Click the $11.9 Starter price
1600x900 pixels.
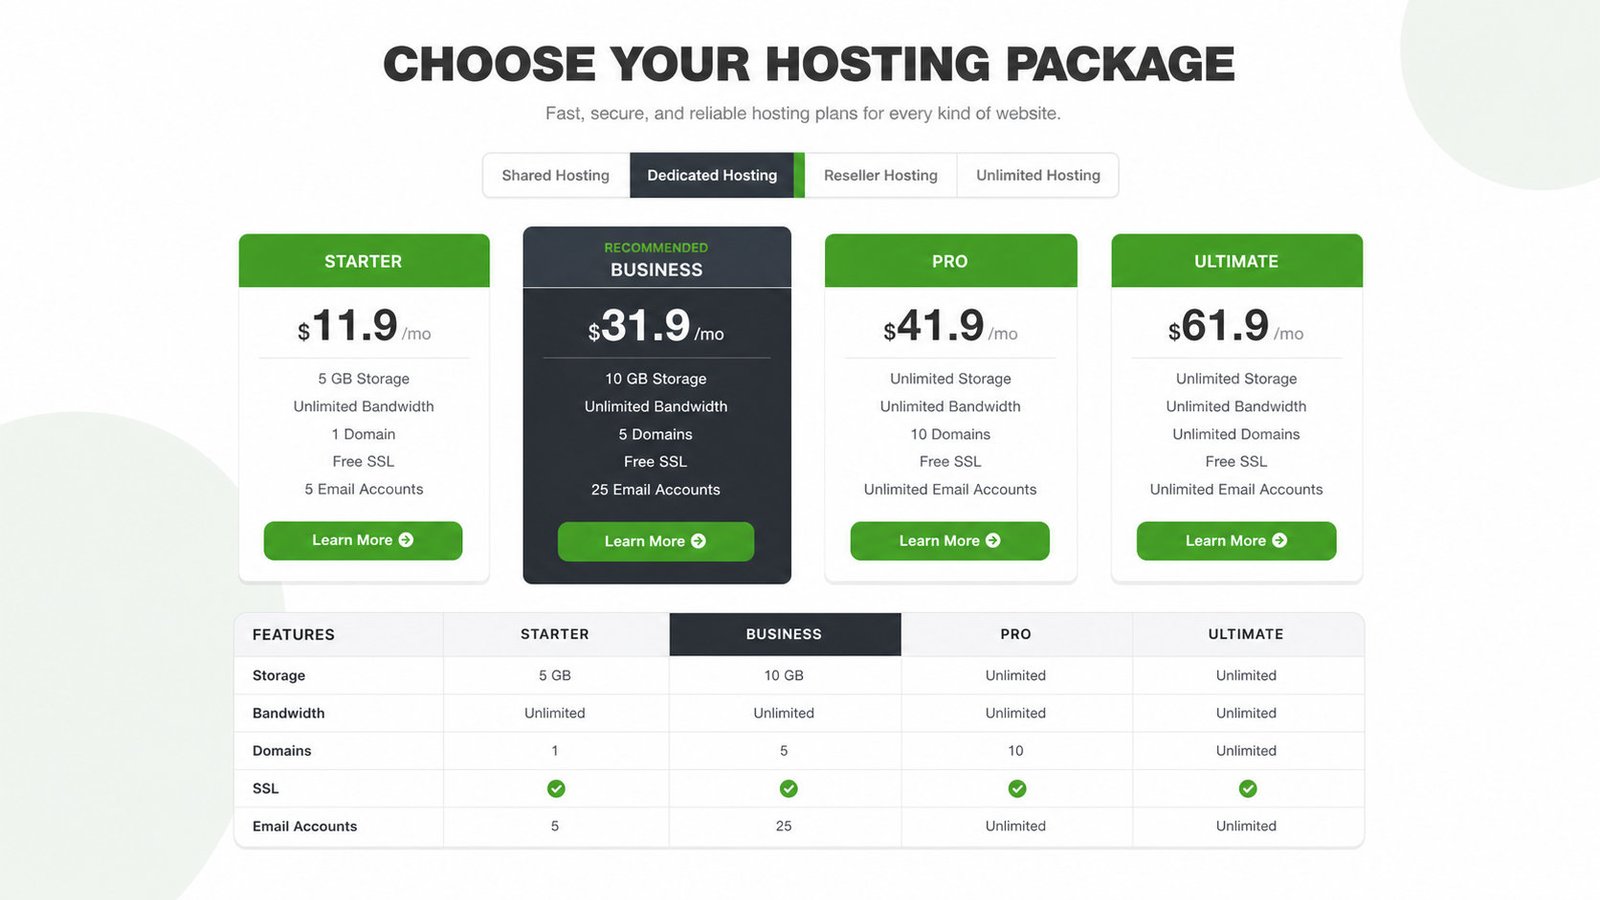coord(364,326)
